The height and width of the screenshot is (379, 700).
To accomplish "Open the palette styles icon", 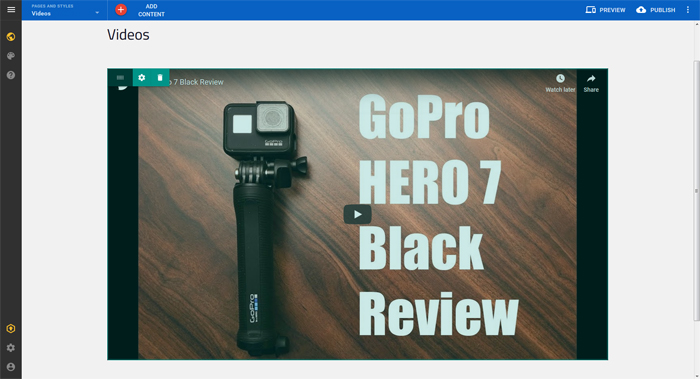I will [11, 56].
